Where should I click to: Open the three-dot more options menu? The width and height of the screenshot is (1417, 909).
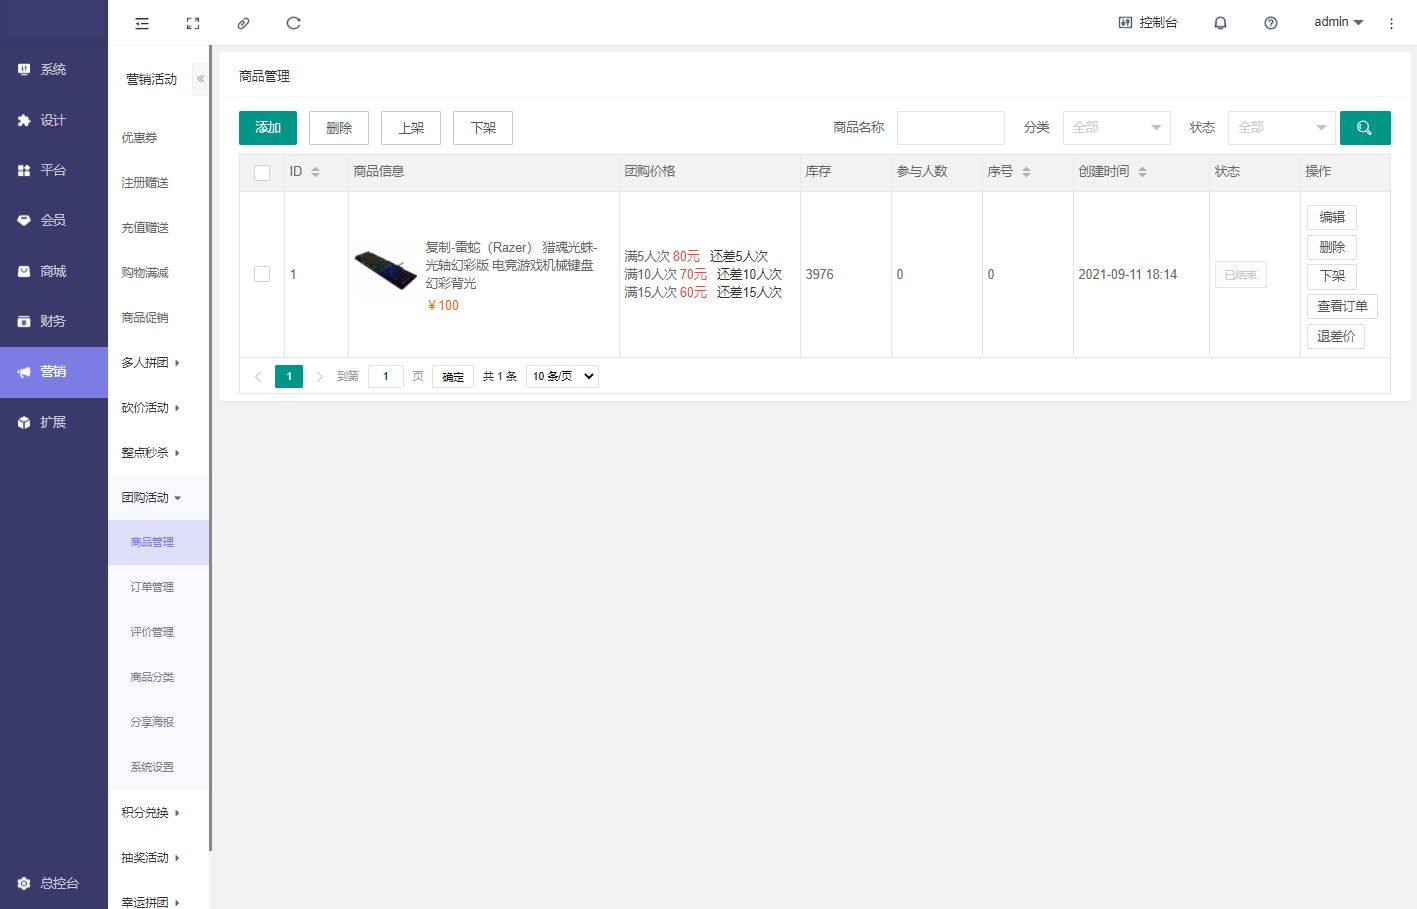pyautogui.click(x=1391, y=23)
